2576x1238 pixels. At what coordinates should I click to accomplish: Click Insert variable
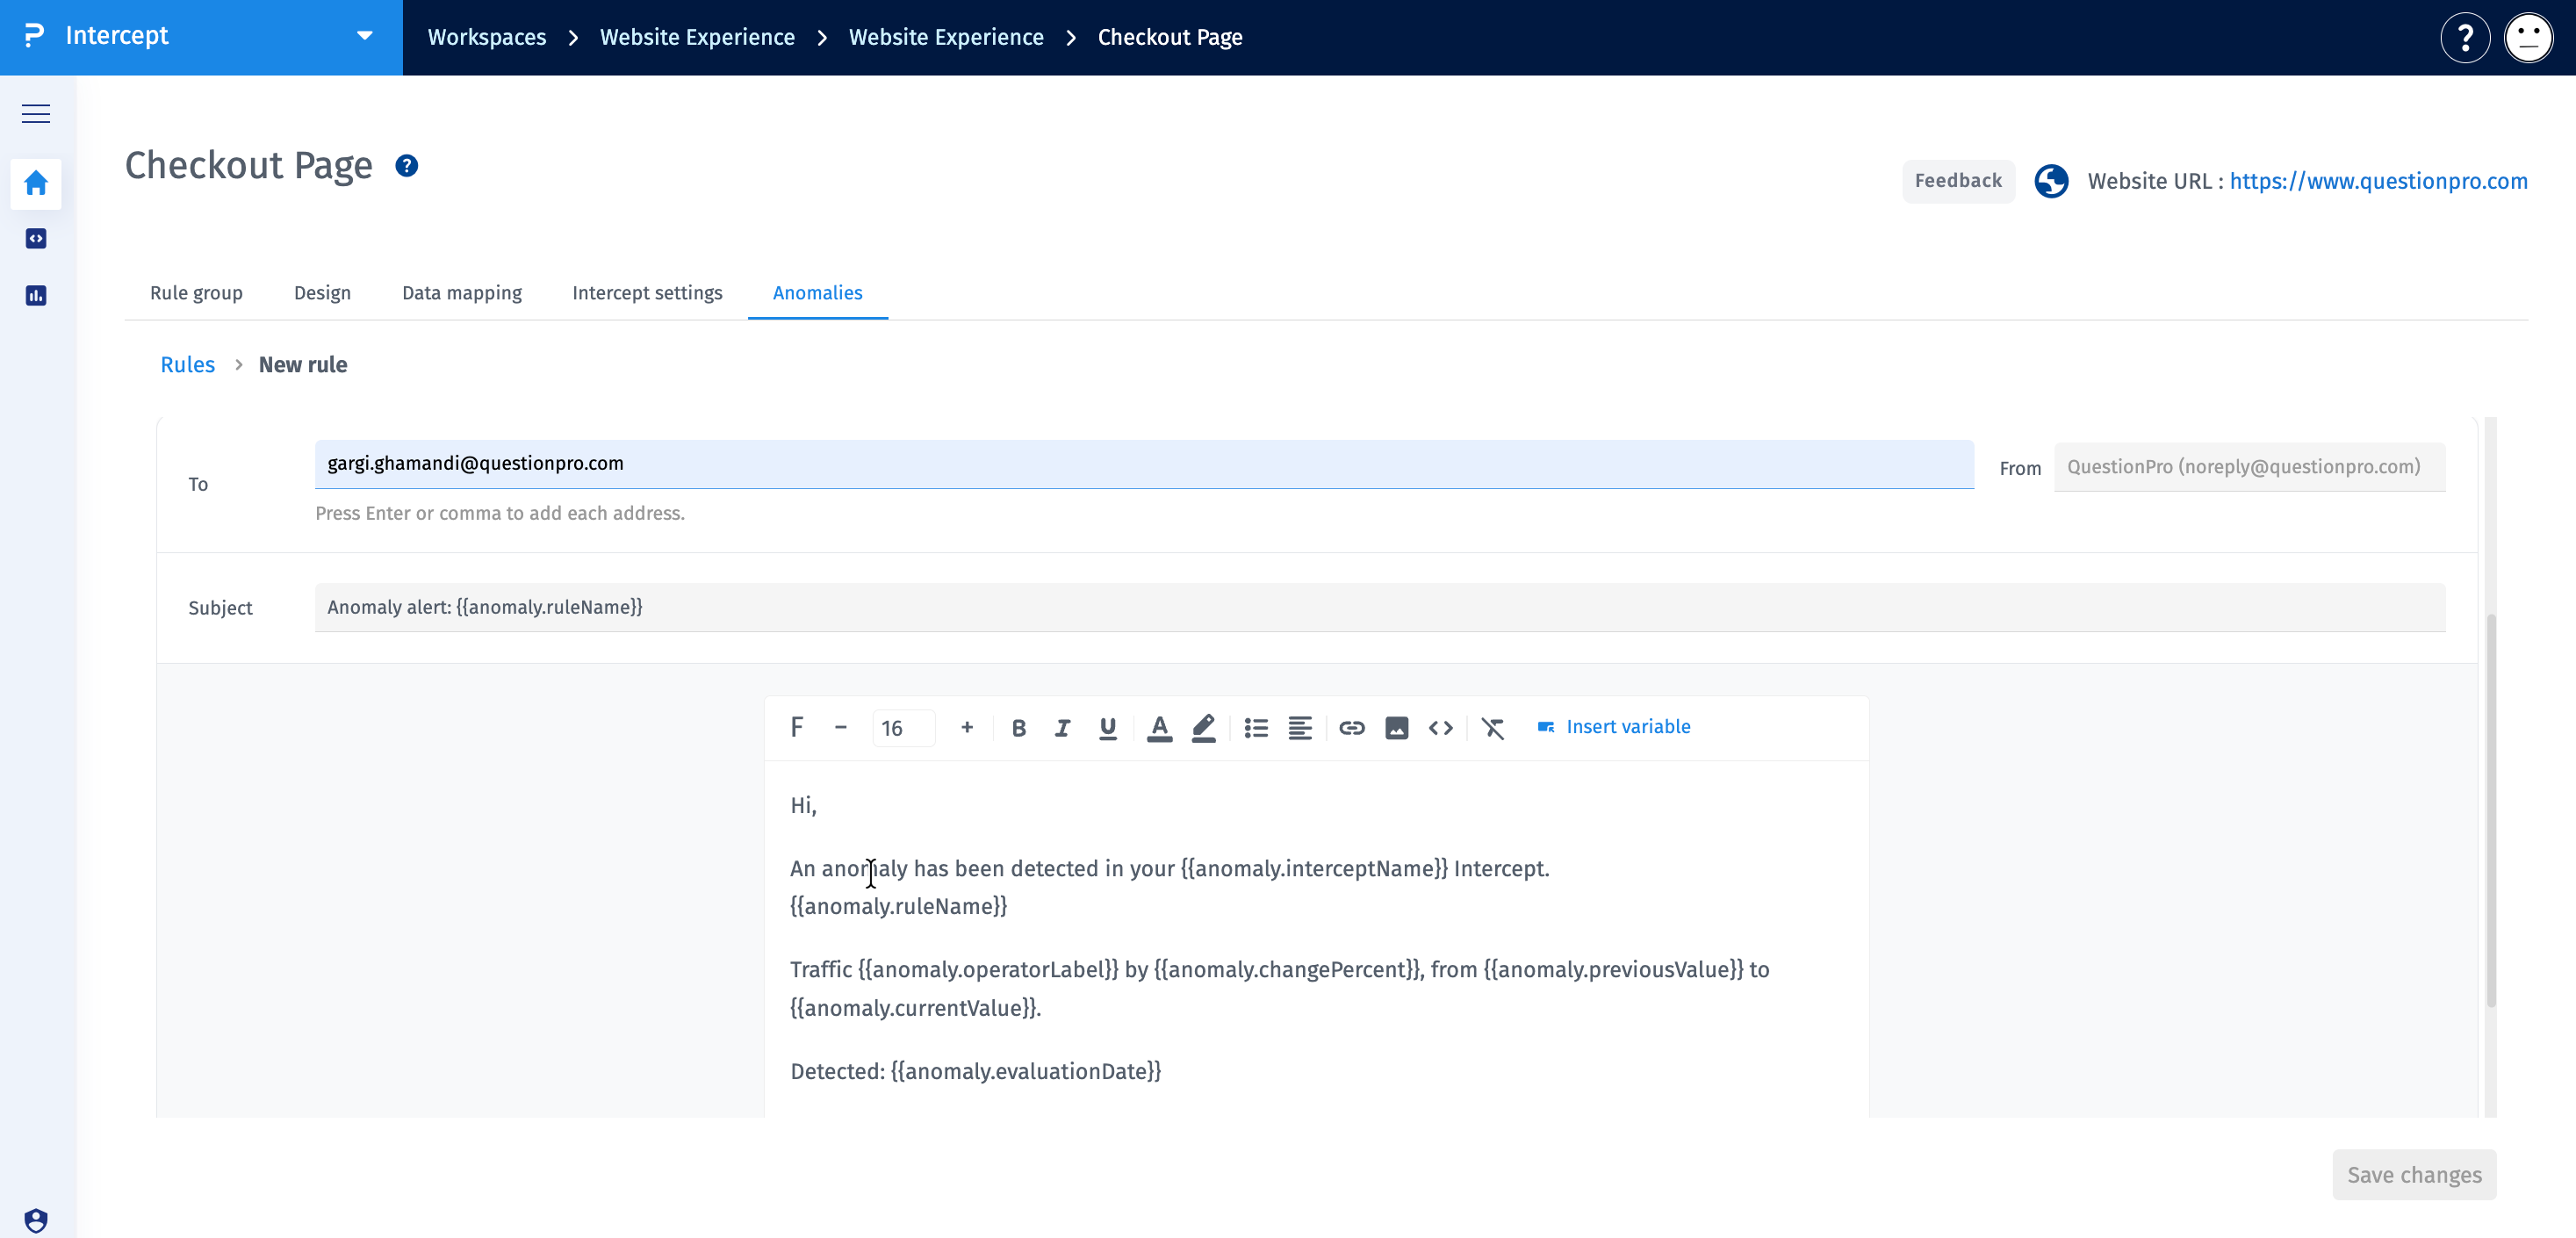pos(1614,727)
